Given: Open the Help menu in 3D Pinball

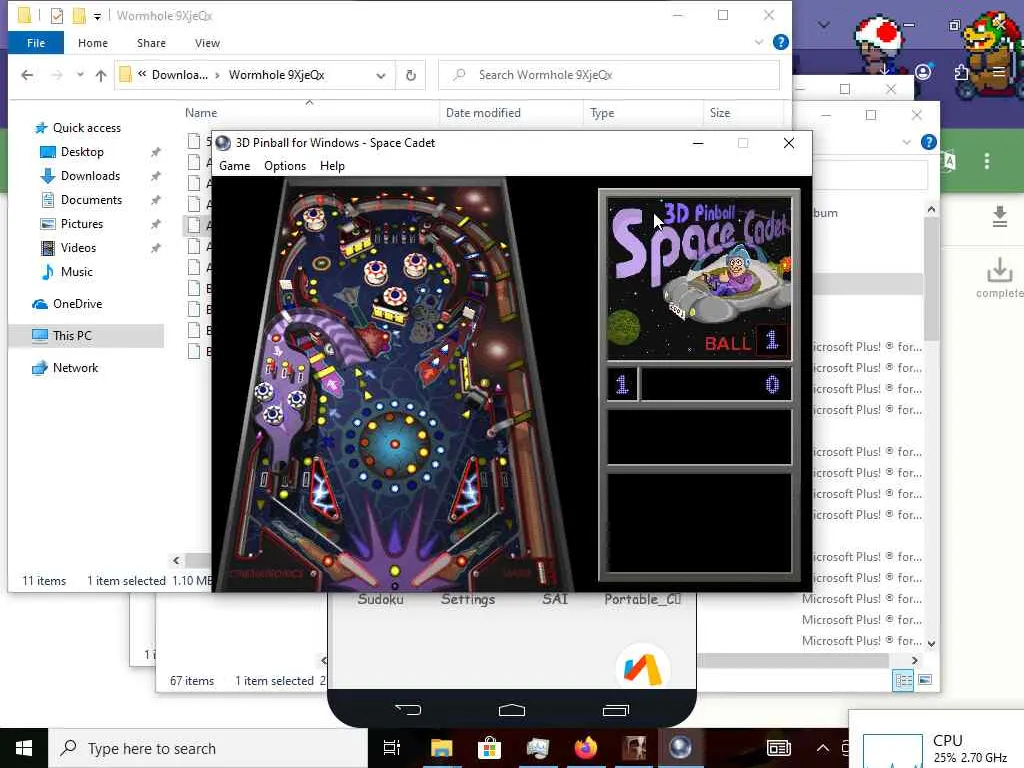Looking at the screenshot, I should (x=332, y=166).
